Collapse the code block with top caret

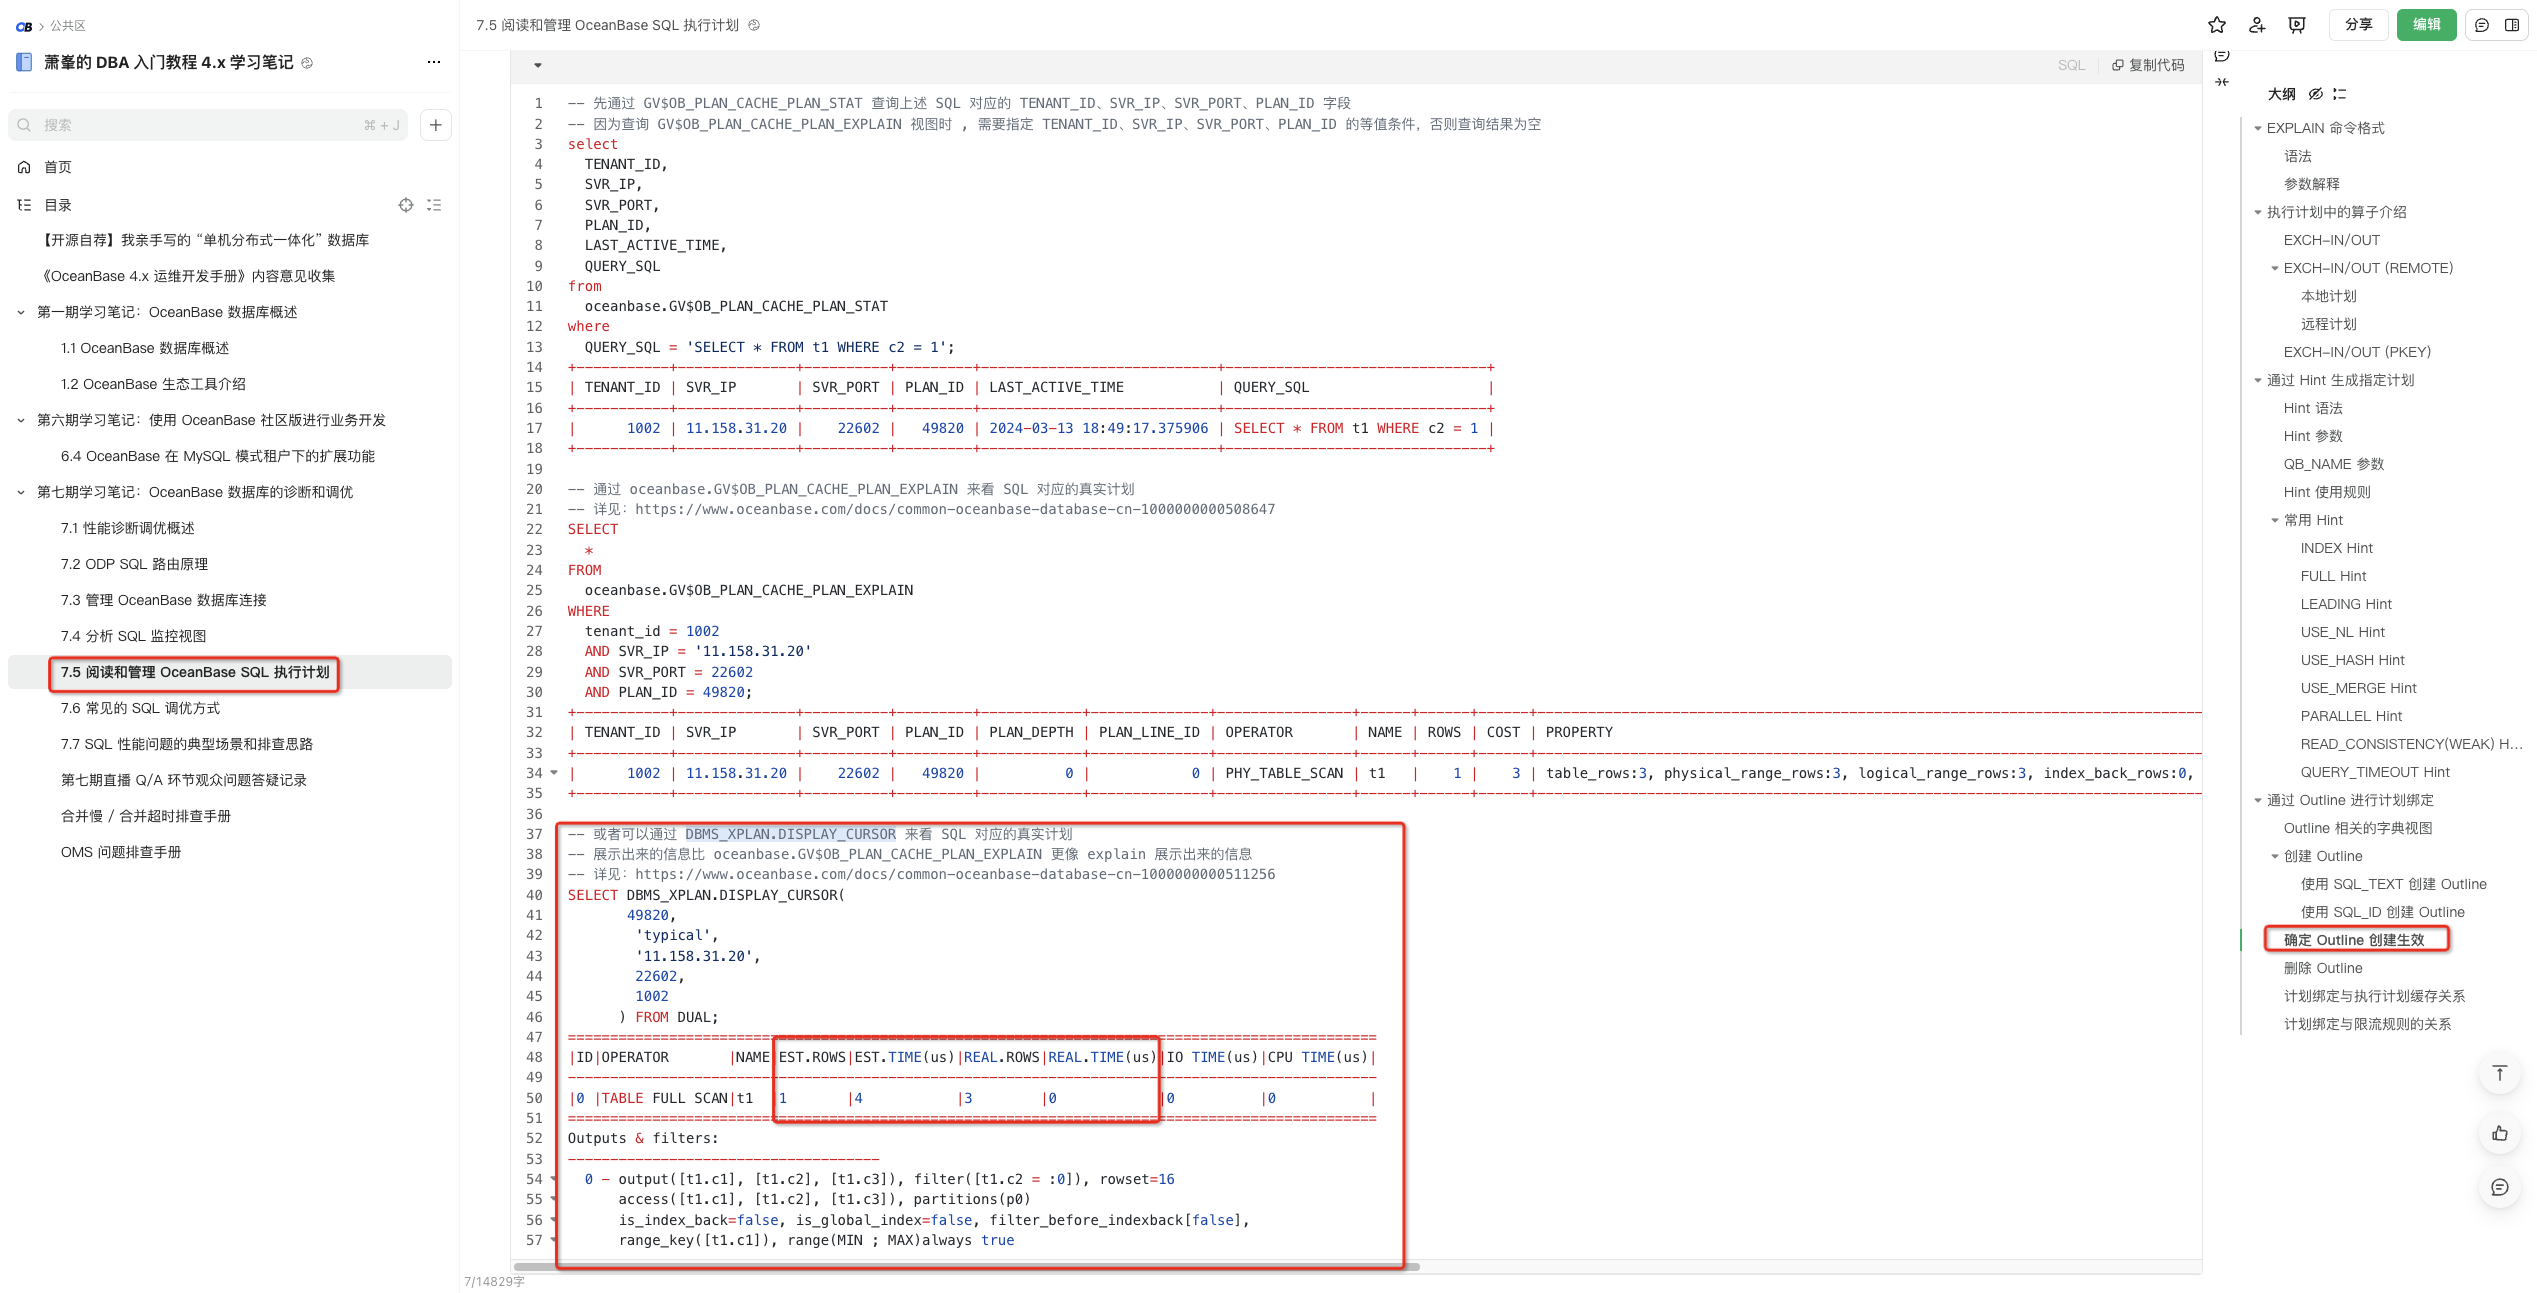[x=538, y=65]
